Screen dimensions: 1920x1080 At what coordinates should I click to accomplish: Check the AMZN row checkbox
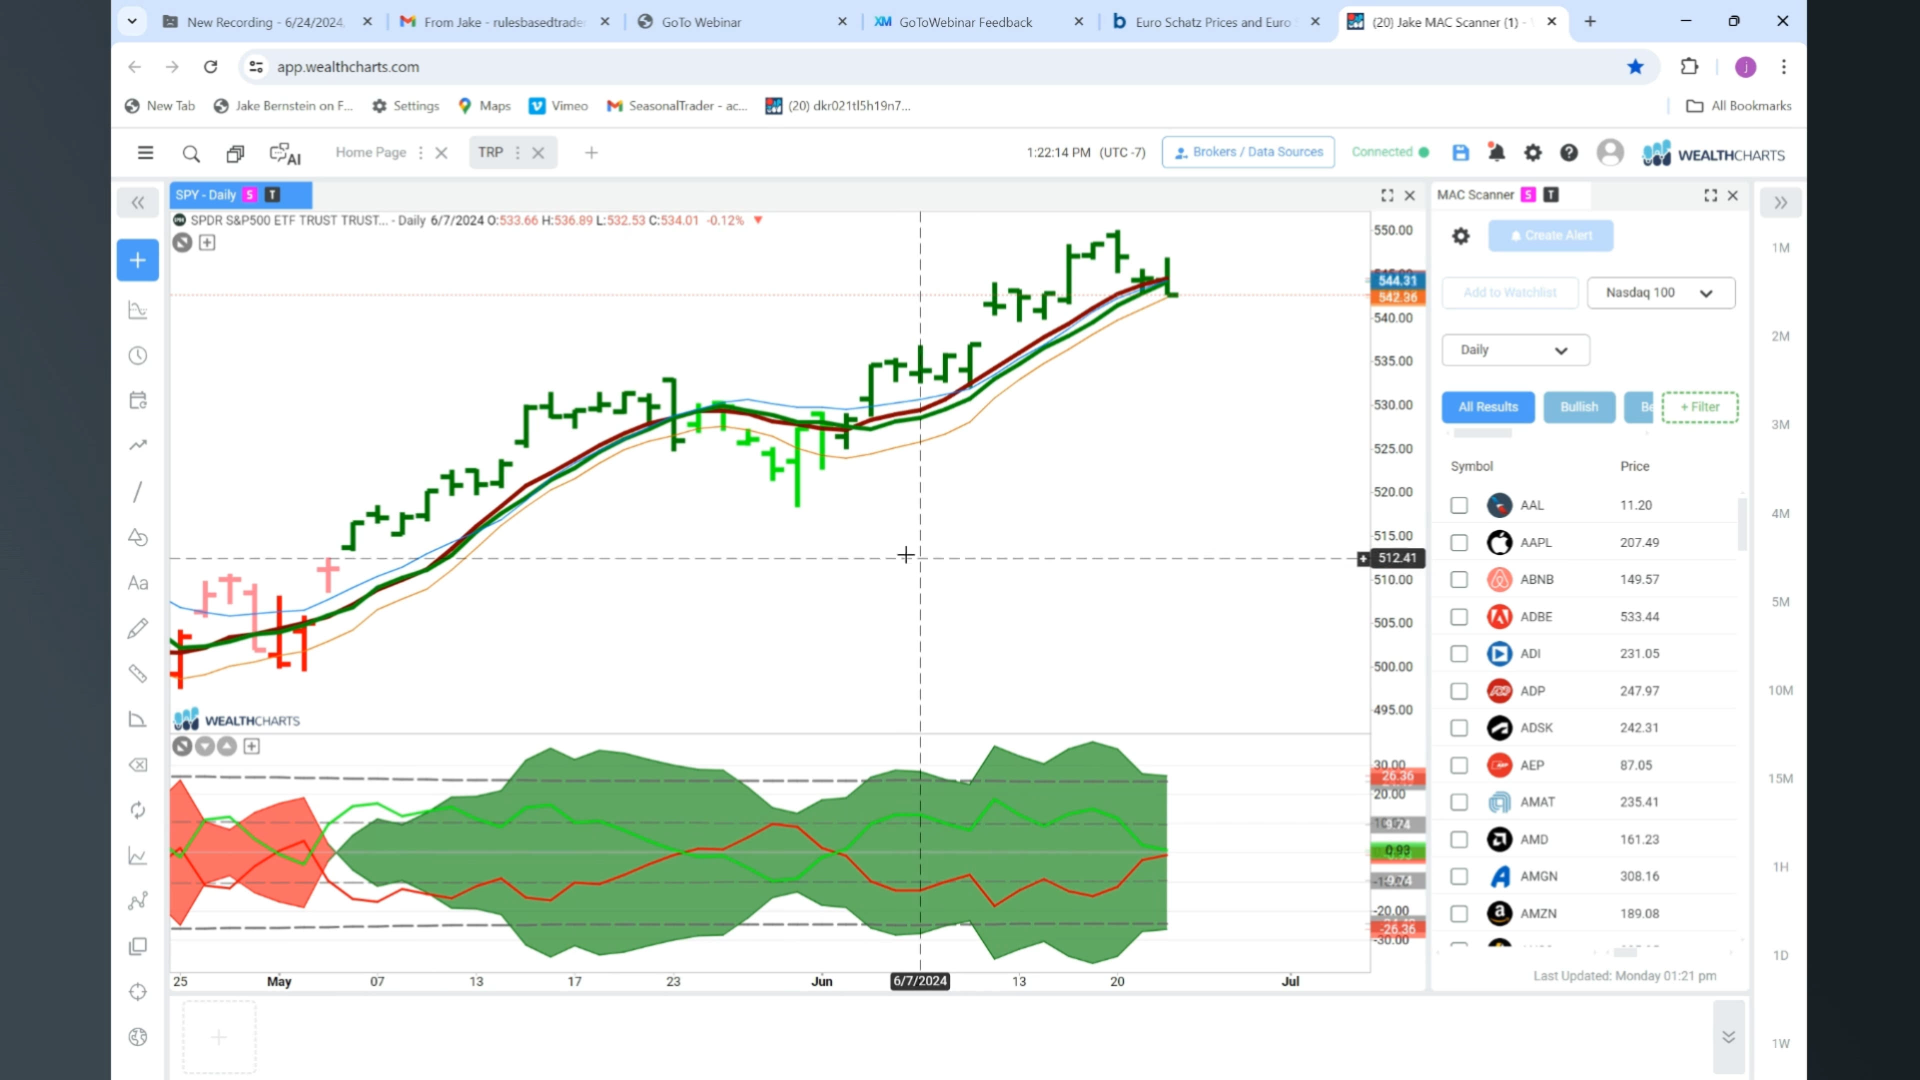click(1459, 914)
